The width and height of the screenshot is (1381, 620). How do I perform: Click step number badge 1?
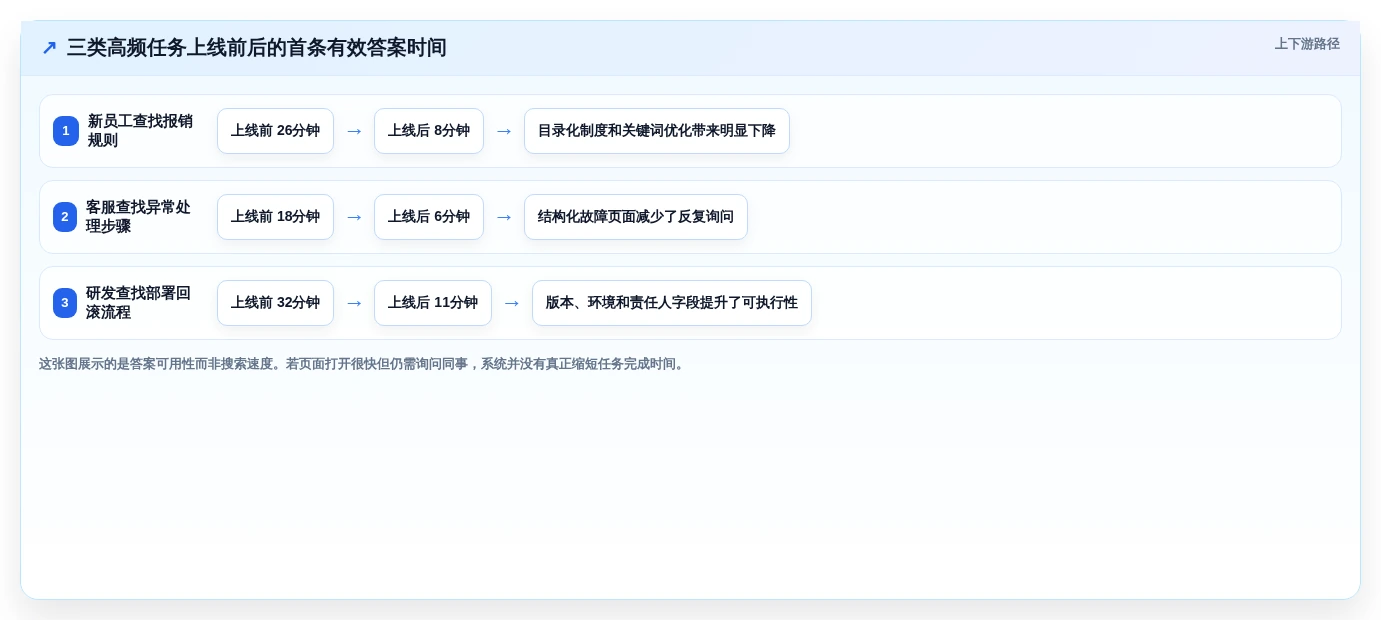(66, 131)
